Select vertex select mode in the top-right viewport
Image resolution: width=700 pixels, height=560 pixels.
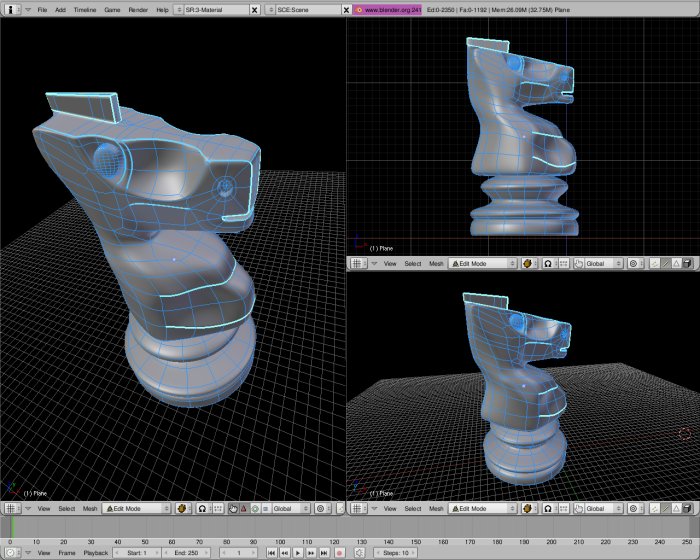click(x=654, y=263)
